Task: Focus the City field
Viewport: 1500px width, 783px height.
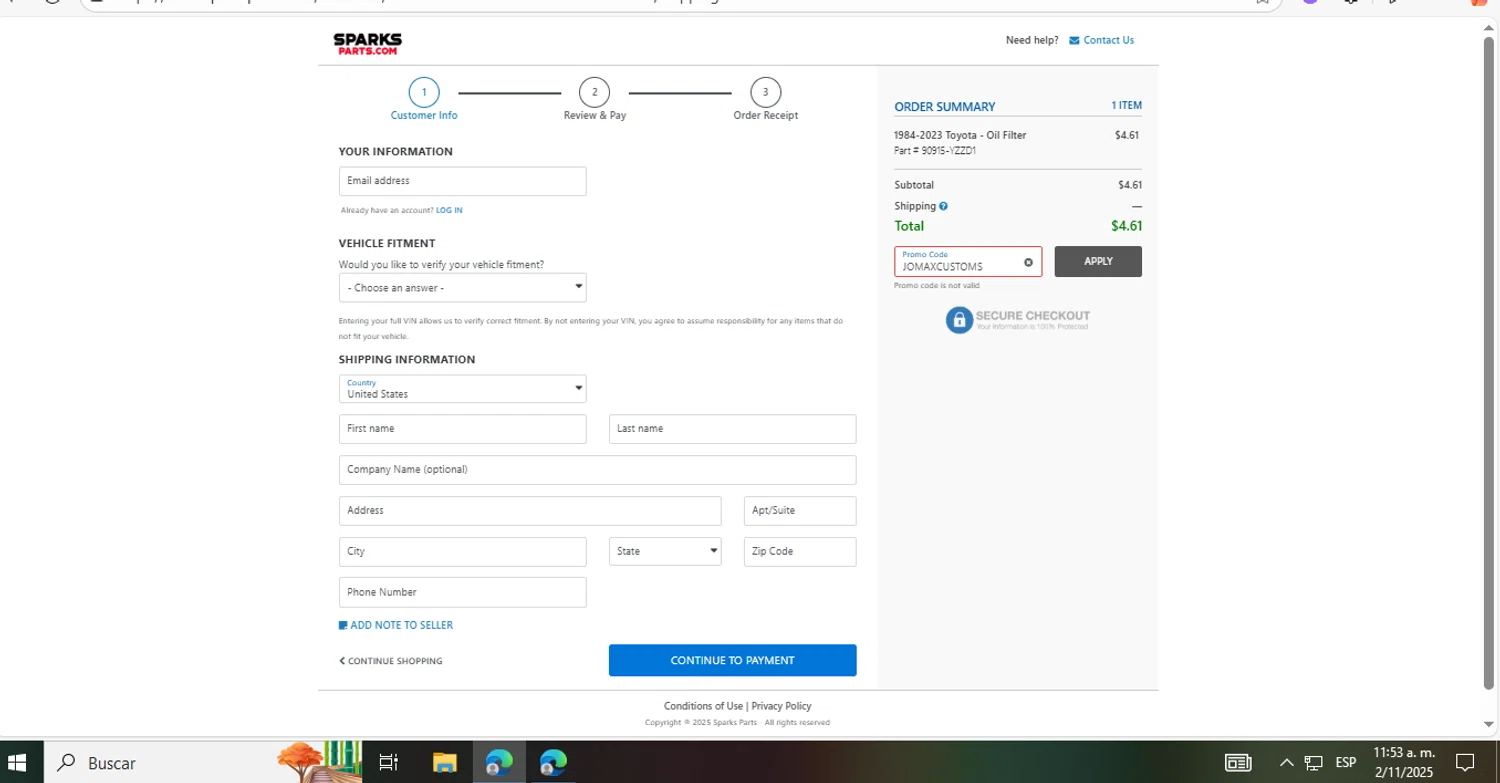Action: pos(462,552)
